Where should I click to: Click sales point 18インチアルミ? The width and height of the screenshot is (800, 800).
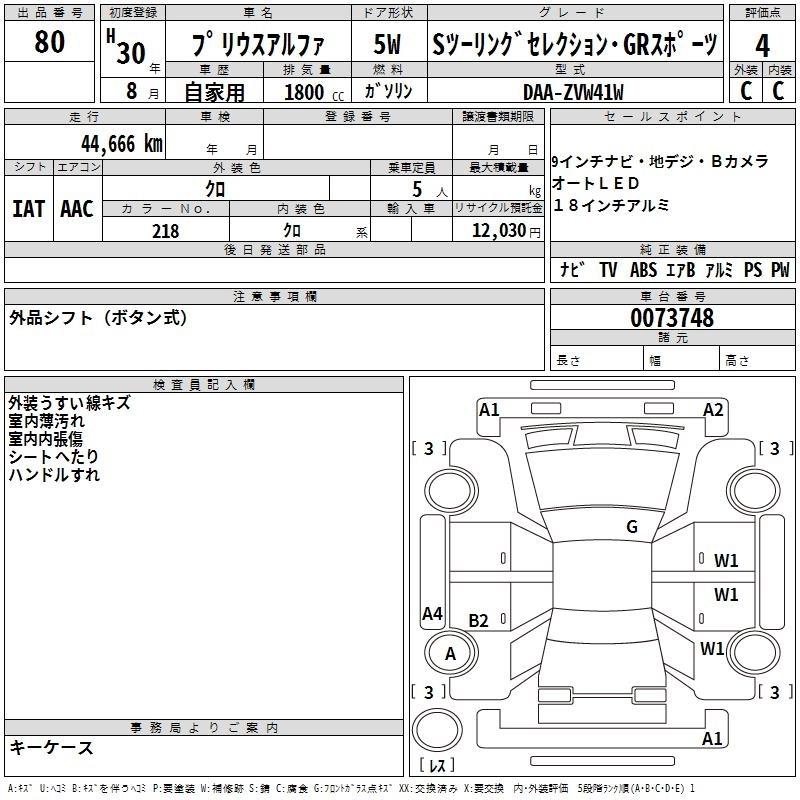pos(611,205)
